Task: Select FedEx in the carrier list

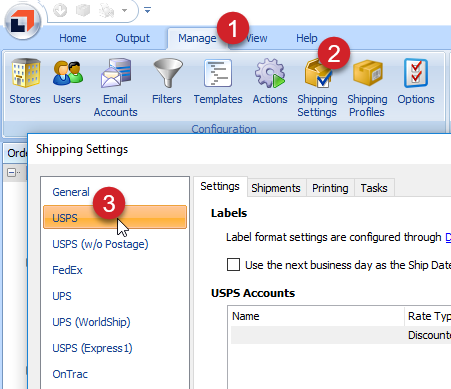Action: (67, 270)
